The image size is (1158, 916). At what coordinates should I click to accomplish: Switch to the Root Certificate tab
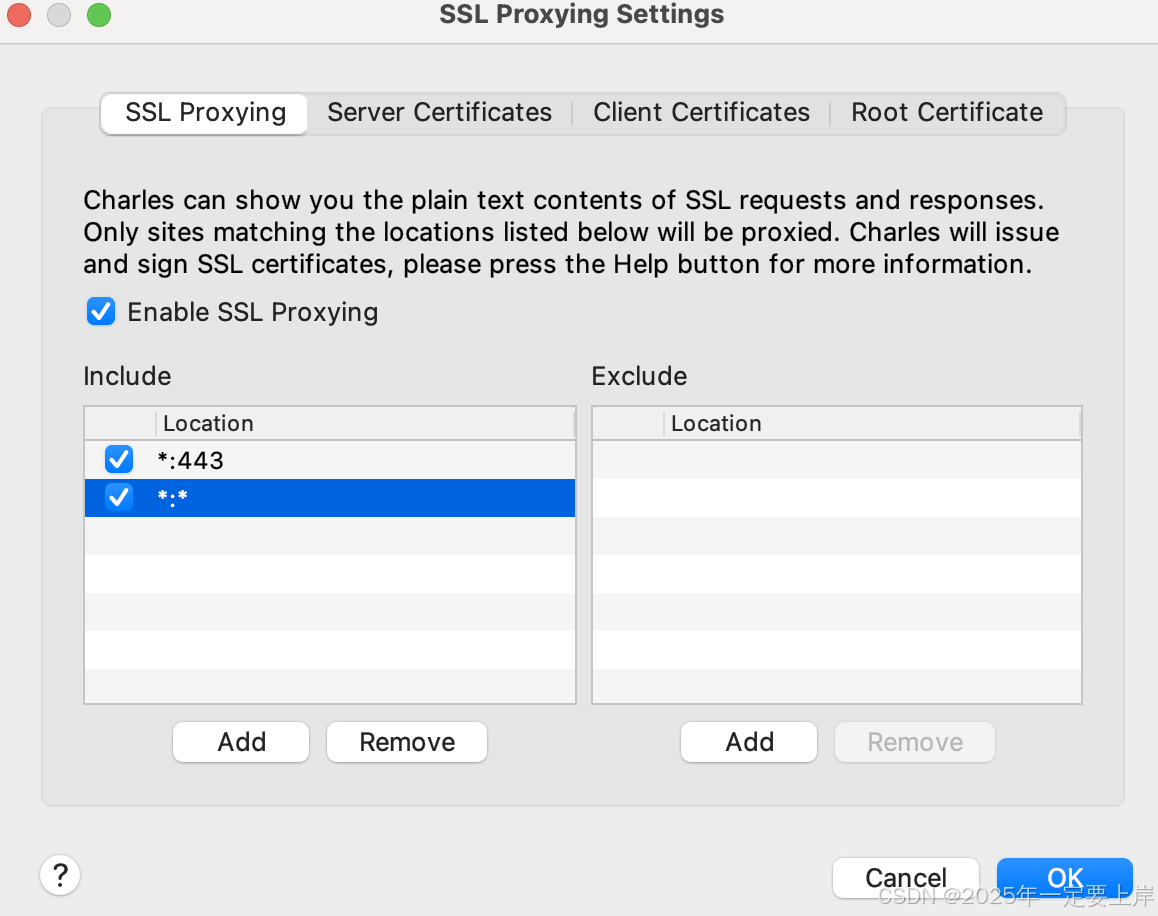947,113
